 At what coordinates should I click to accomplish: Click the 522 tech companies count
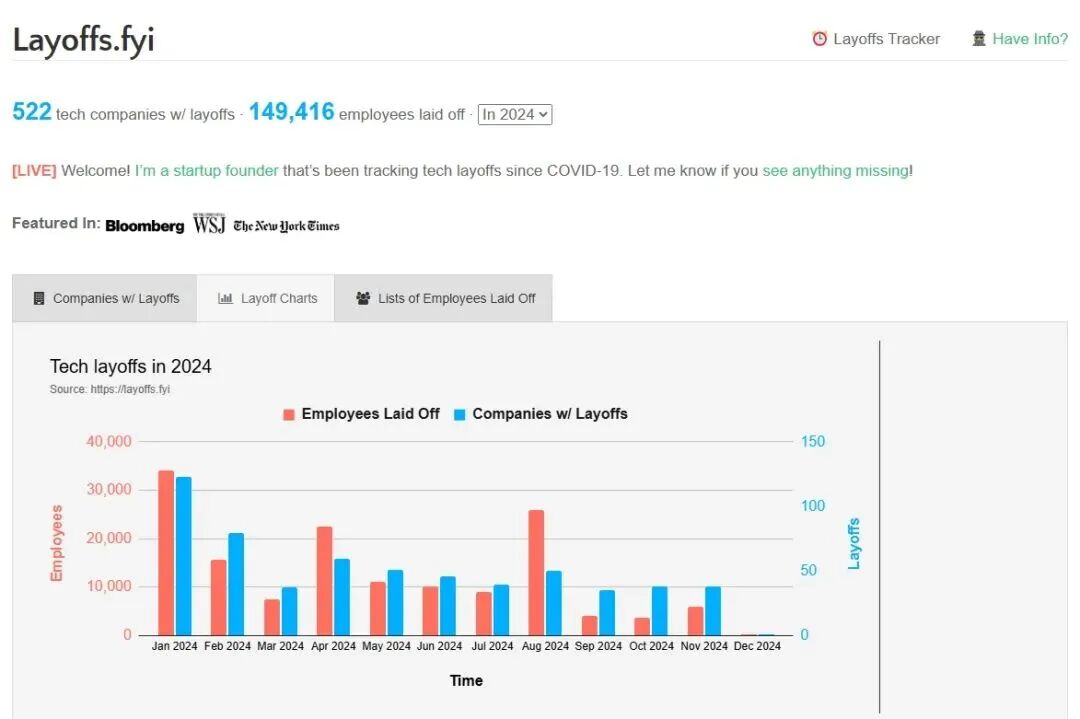click(x=32, y=112)
